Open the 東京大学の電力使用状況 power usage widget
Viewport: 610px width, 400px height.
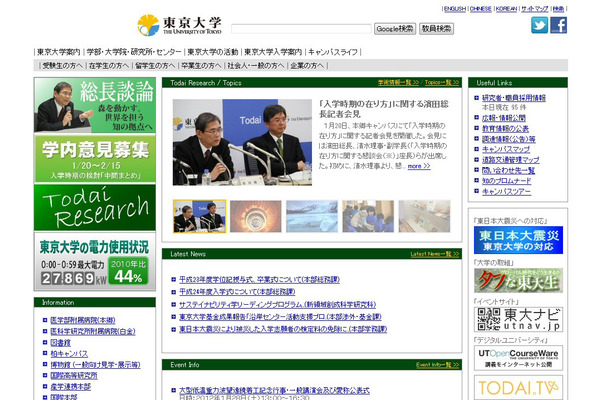click(95, 261)
